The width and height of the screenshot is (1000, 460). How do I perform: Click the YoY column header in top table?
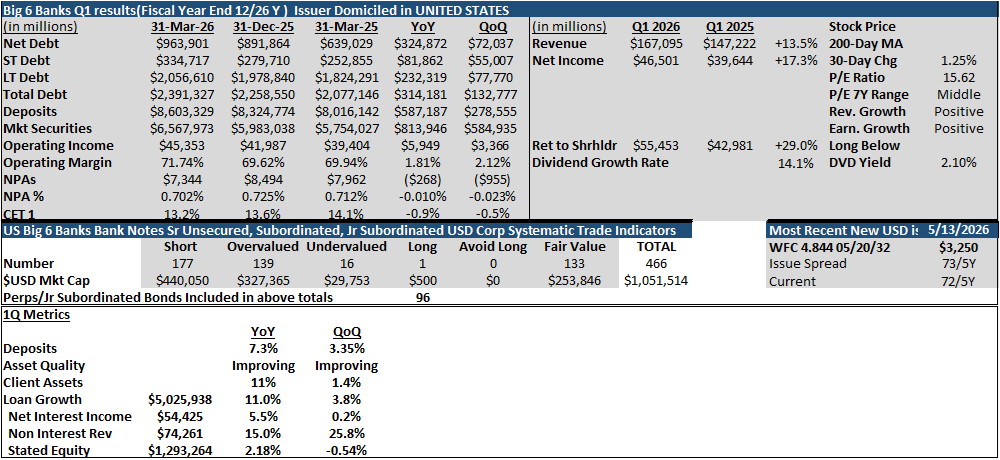pyautogui.click(x=419, y=27)
